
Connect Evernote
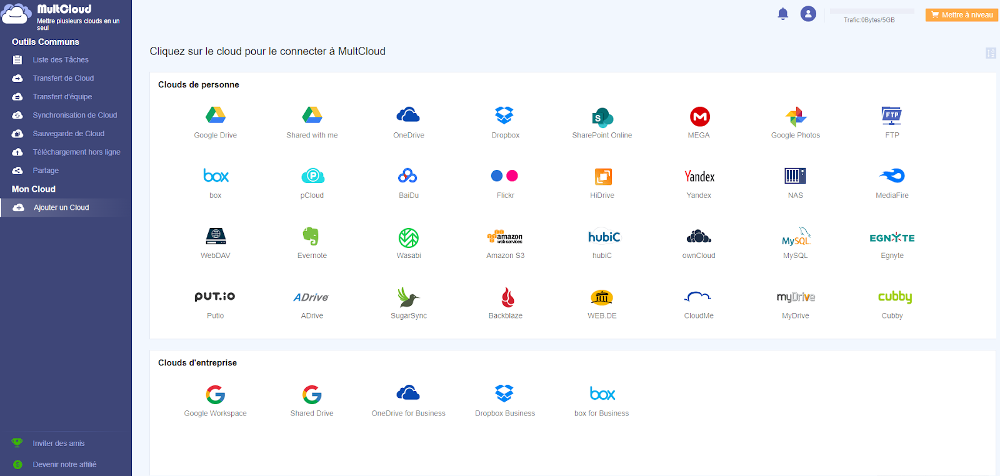coord(312,243)
